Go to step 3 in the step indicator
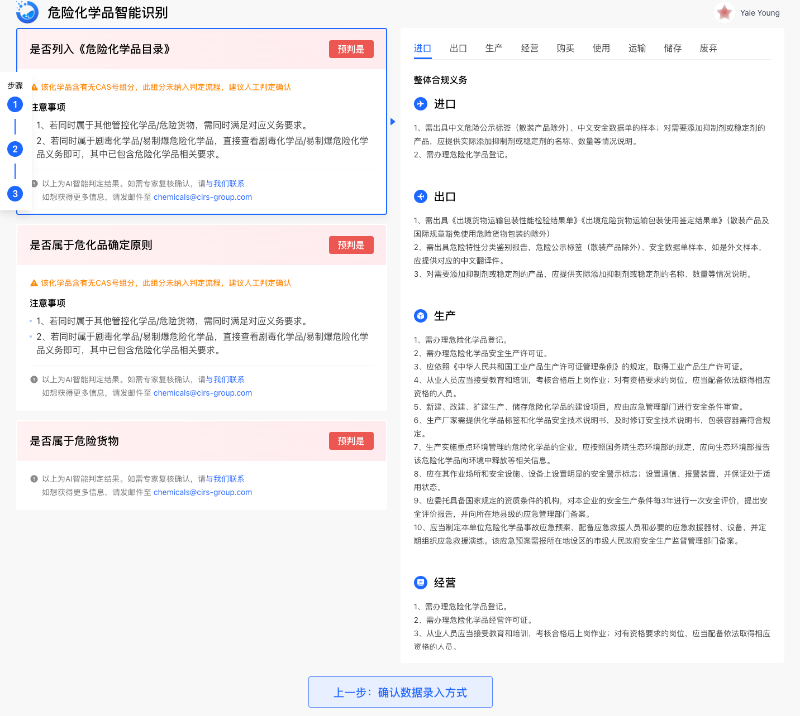Image resolution: width=800 pixels, height=716 pixels. pos(14,193)
